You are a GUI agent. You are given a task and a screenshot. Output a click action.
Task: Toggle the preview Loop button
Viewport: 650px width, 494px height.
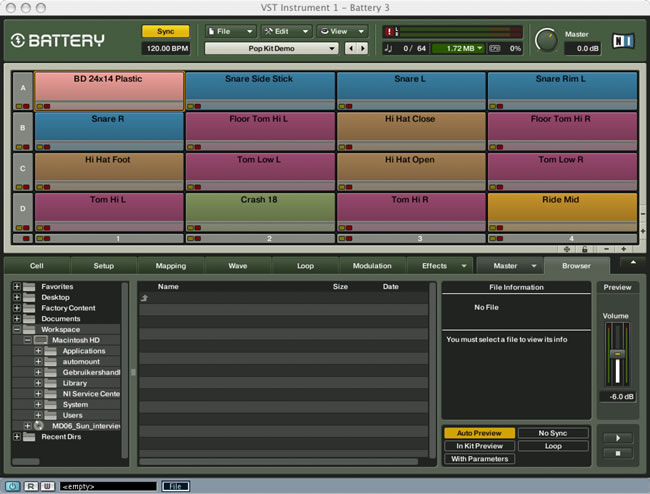[x=553, y=446]
